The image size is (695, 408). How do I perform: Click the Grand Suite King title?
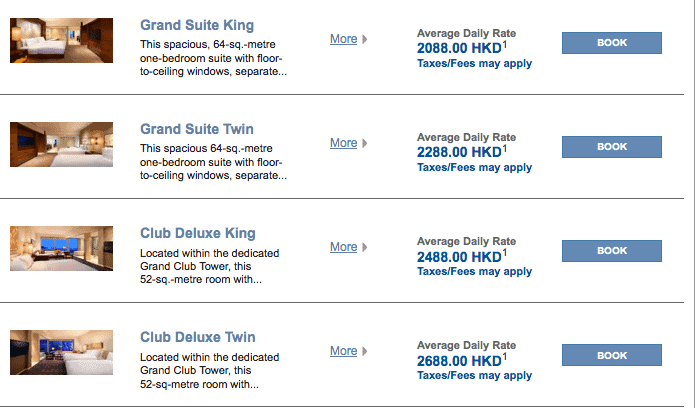[197, 25]
